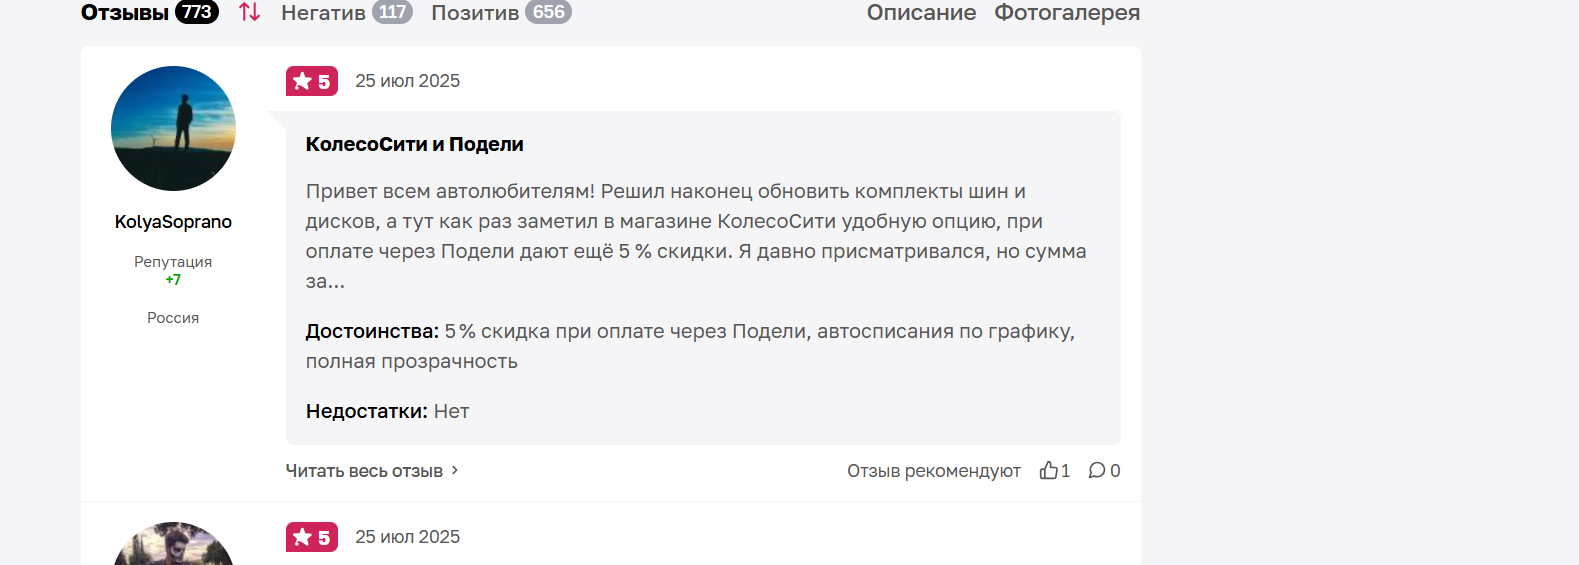Click the thumbs-up like icon
This screenshot has height=565, width=1579.
[1048, 470]
